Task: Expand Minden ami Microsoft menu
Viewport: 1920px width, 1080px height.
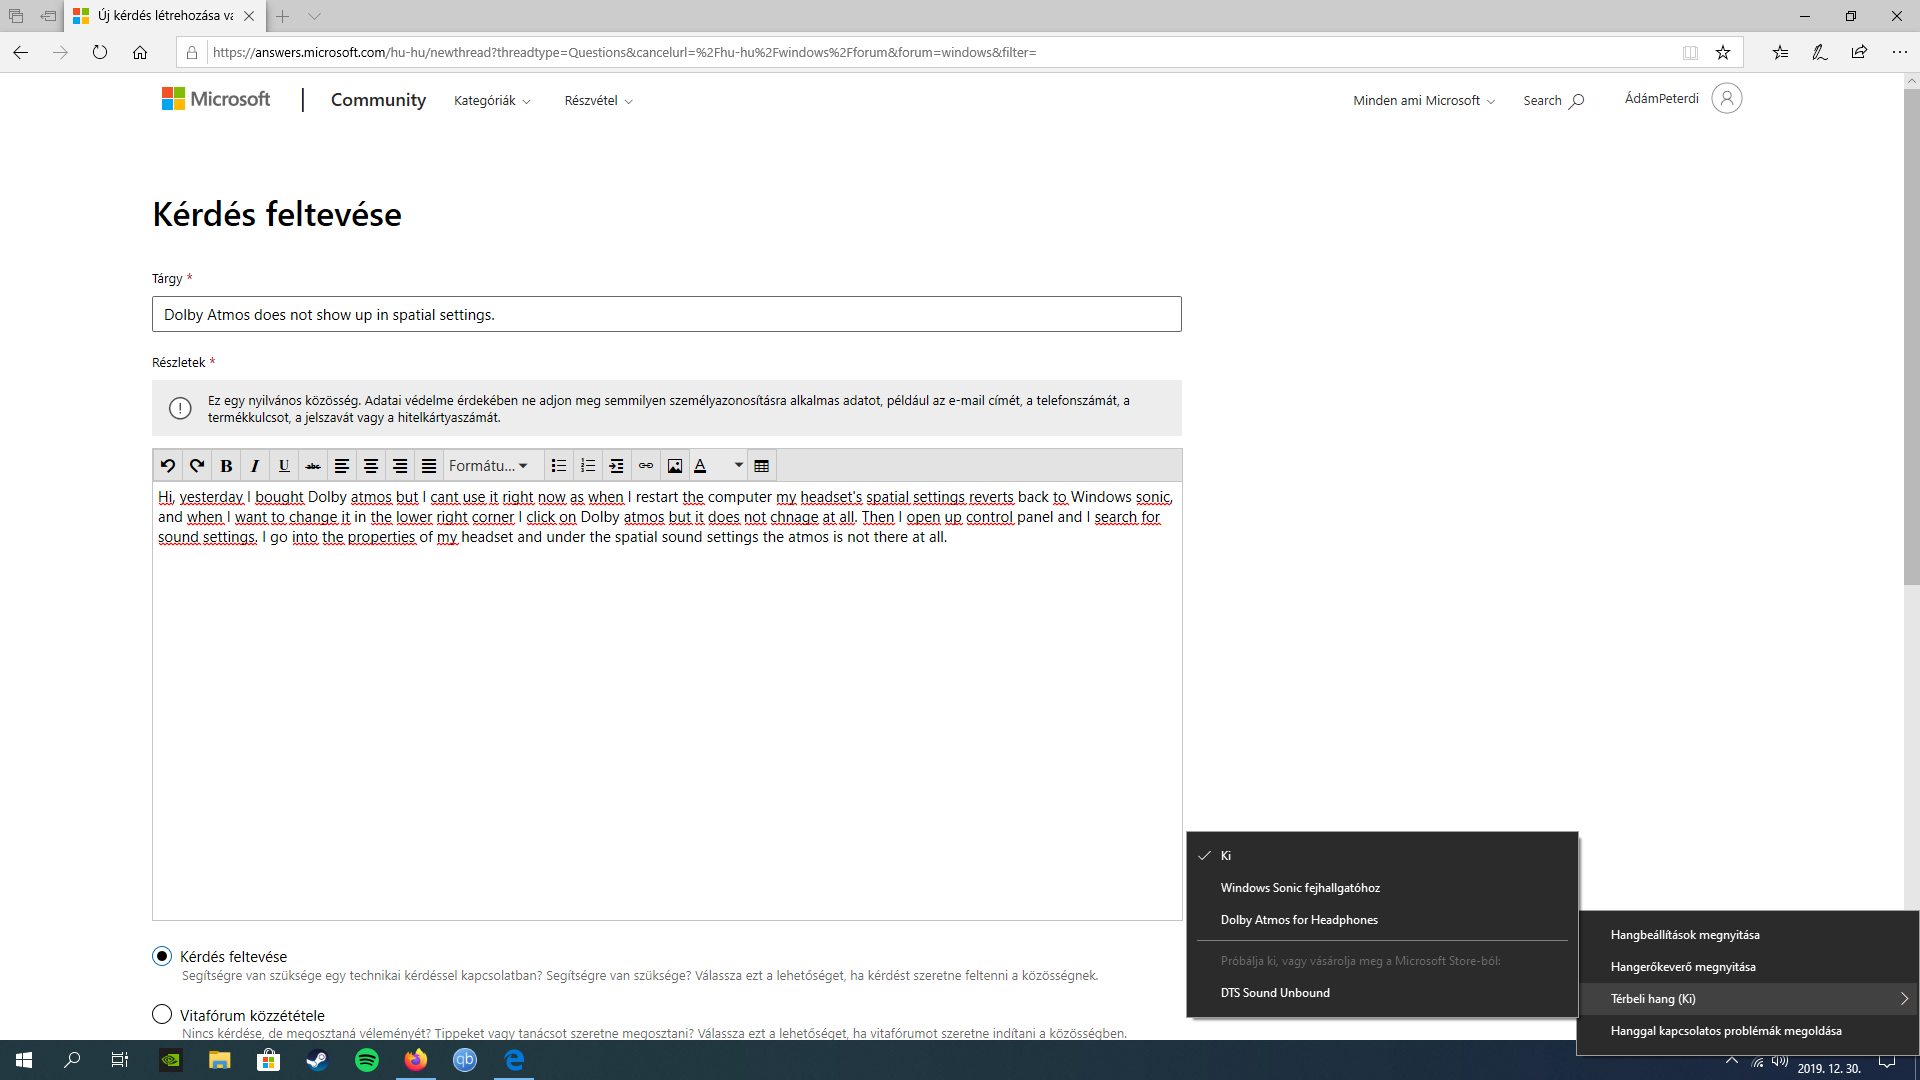Action: pyautogui.click(x=1424, y=100)
